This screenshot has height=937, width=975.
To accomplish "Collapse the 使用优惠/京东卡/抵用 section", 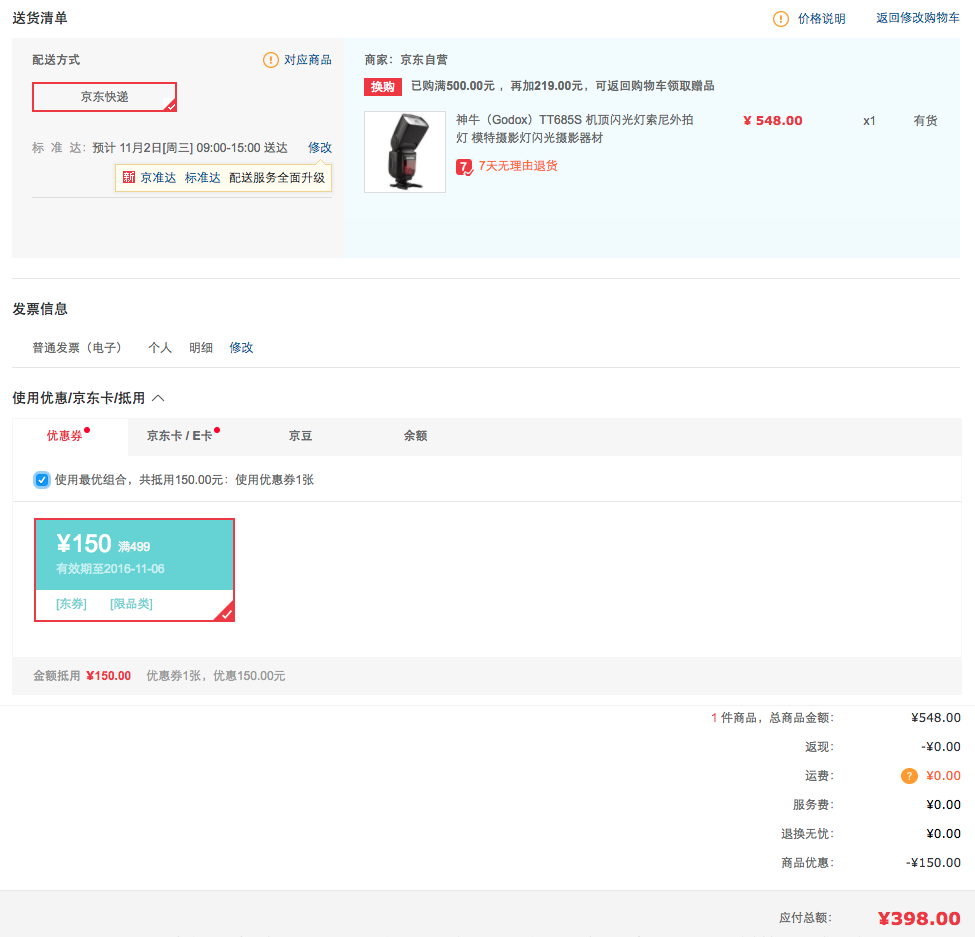I will point(158,398).
